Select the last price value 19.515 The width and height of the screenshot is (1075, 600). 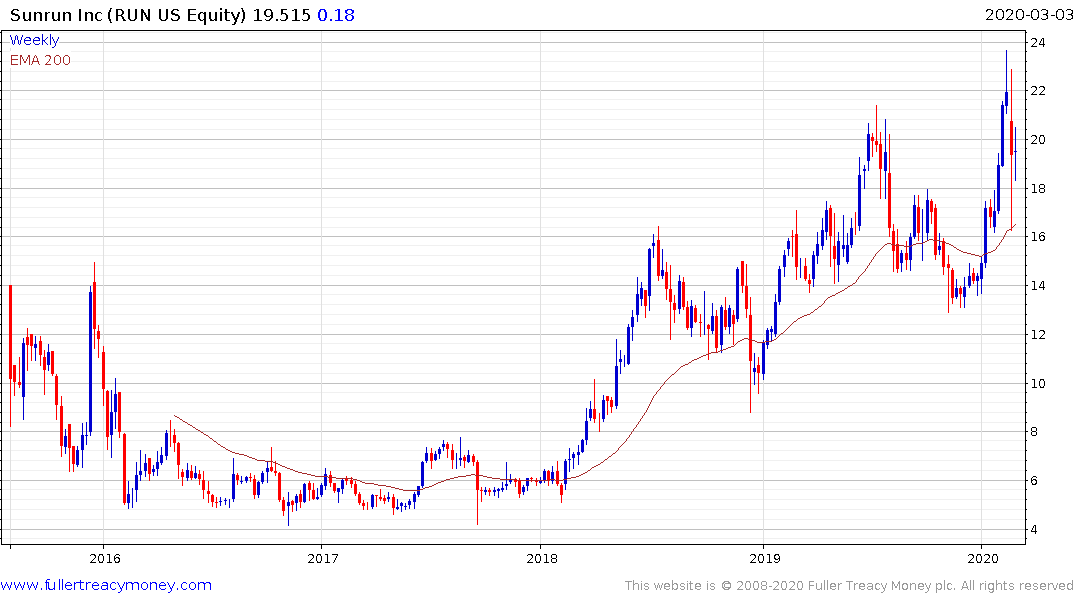pyautogui.click(x=282, y=15)
